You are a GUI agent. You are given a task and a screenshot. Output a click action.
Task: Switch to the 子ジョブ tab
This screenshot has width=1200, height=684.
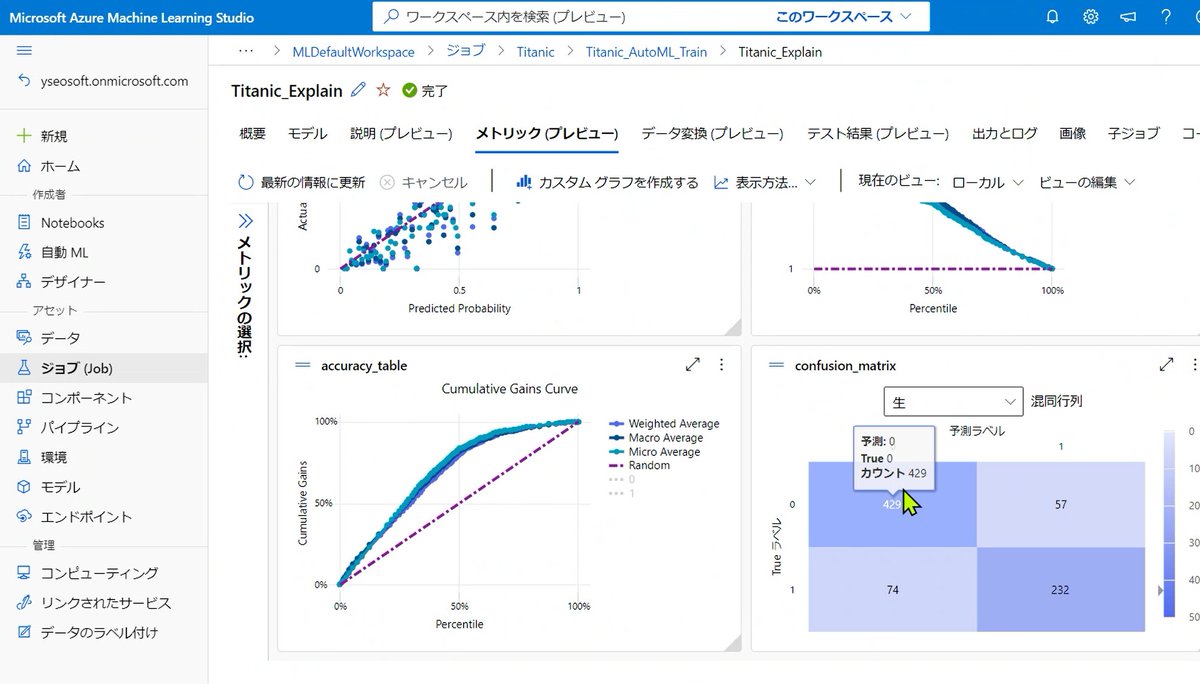[x=1134, y=134]
